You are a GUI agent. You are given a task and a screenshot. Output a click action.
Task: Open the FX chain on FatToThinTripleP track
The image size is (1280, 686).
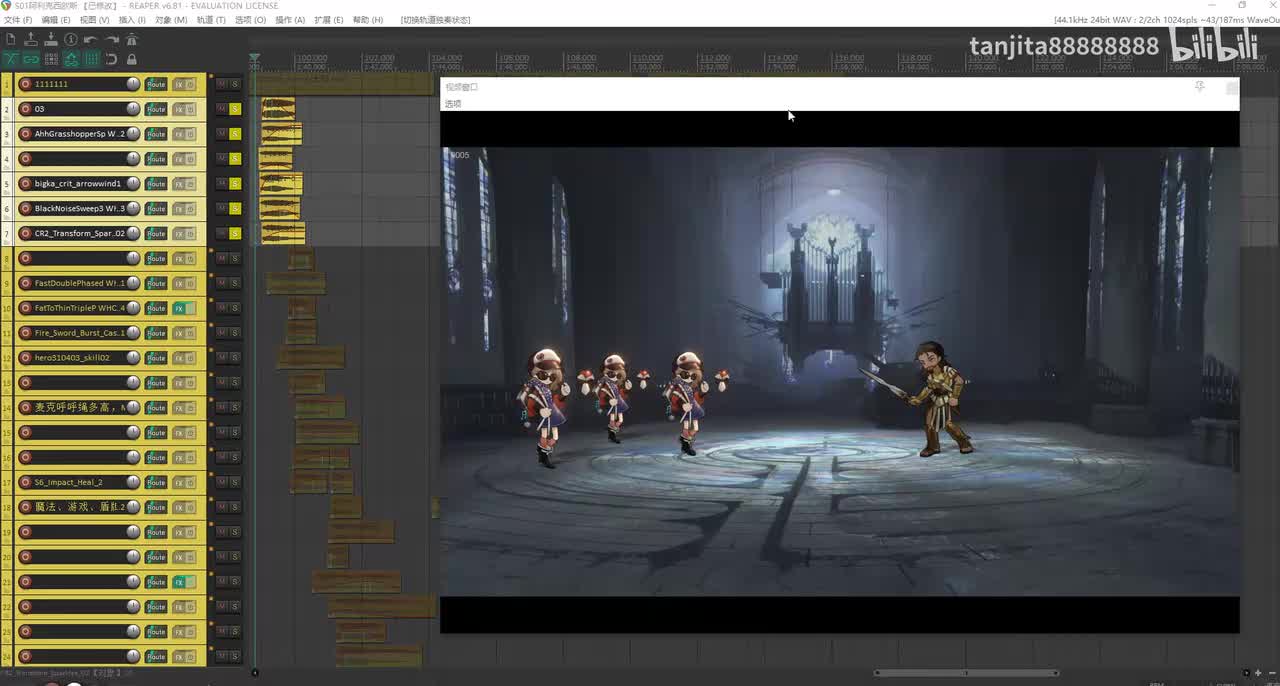180,308
